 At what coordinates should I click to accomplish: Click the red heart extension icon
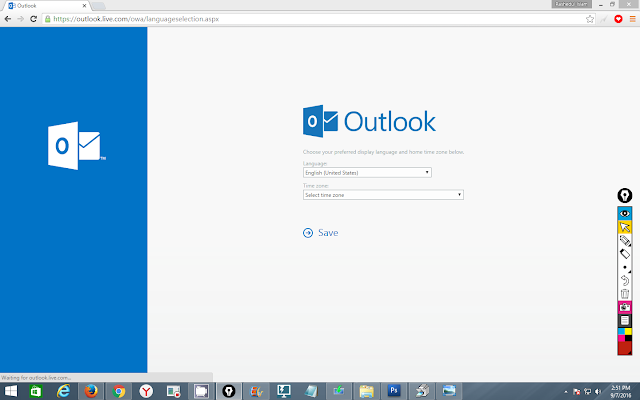pos(618,19)
